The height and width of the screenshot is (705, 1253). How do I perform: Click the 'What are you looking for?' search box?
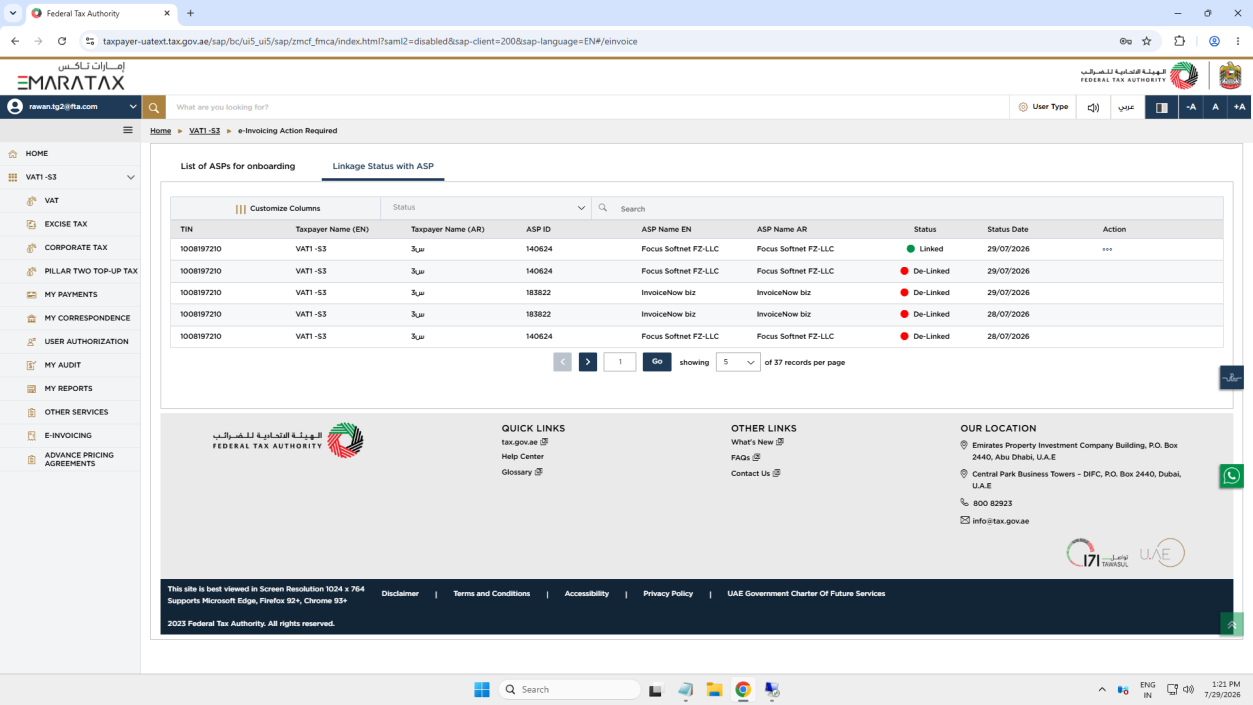coord(588,107)
